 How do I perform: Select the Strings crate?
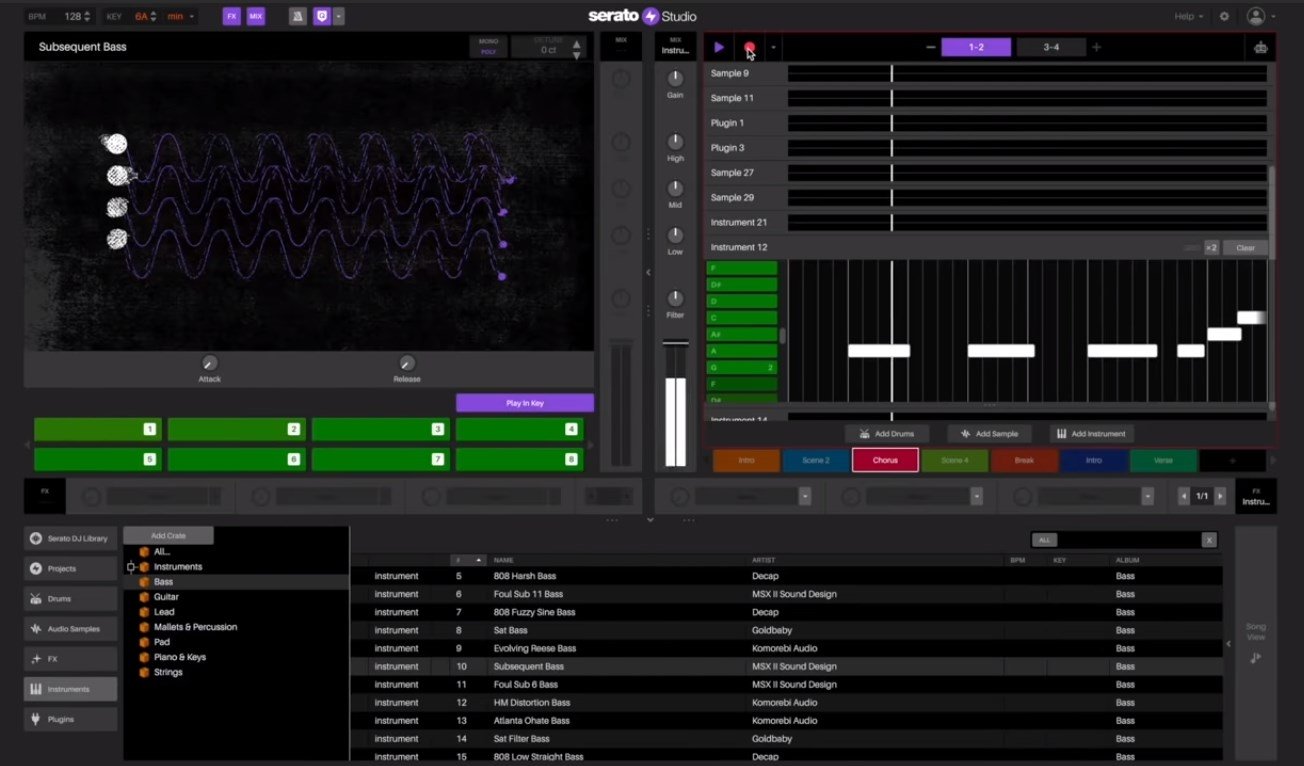coord(168,672)
